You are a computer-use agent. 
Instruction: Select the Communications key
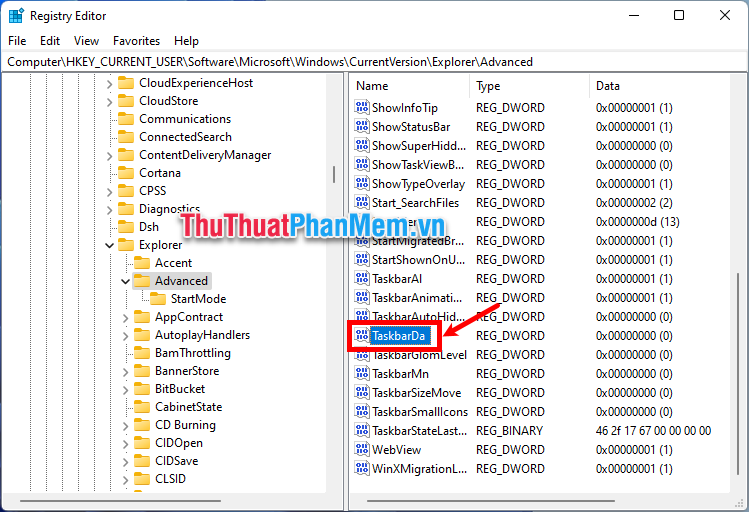click(x=185, y=119)
